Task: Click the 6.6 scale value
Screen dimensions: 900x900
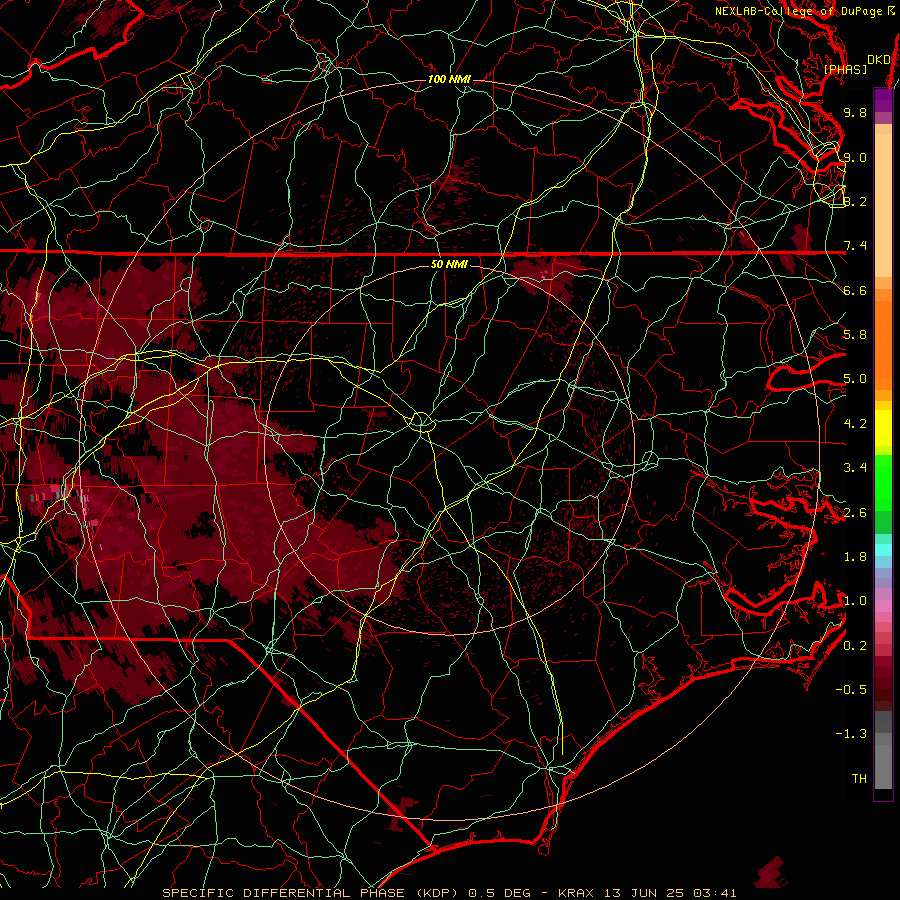Action: tap(855, 291)
